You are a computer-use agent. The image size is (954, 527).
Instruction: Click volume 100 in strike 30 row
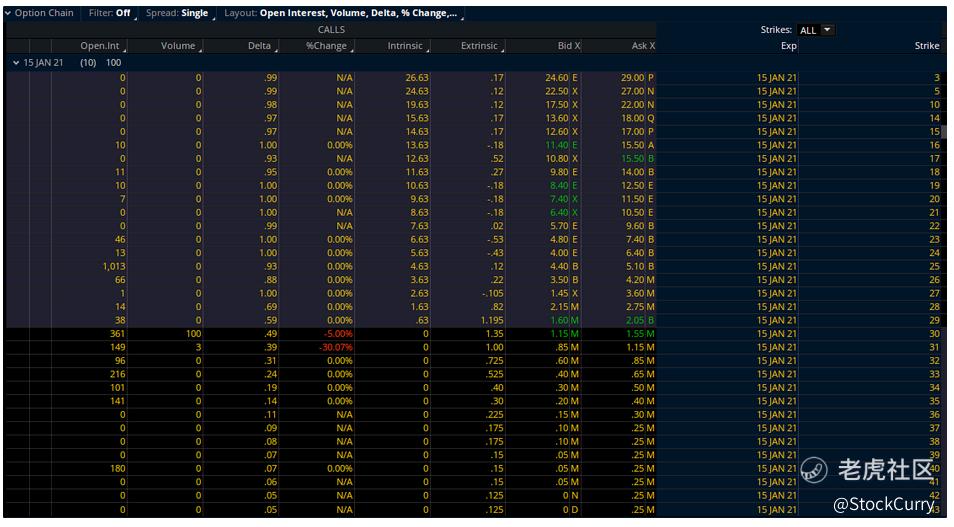[193, 333]
